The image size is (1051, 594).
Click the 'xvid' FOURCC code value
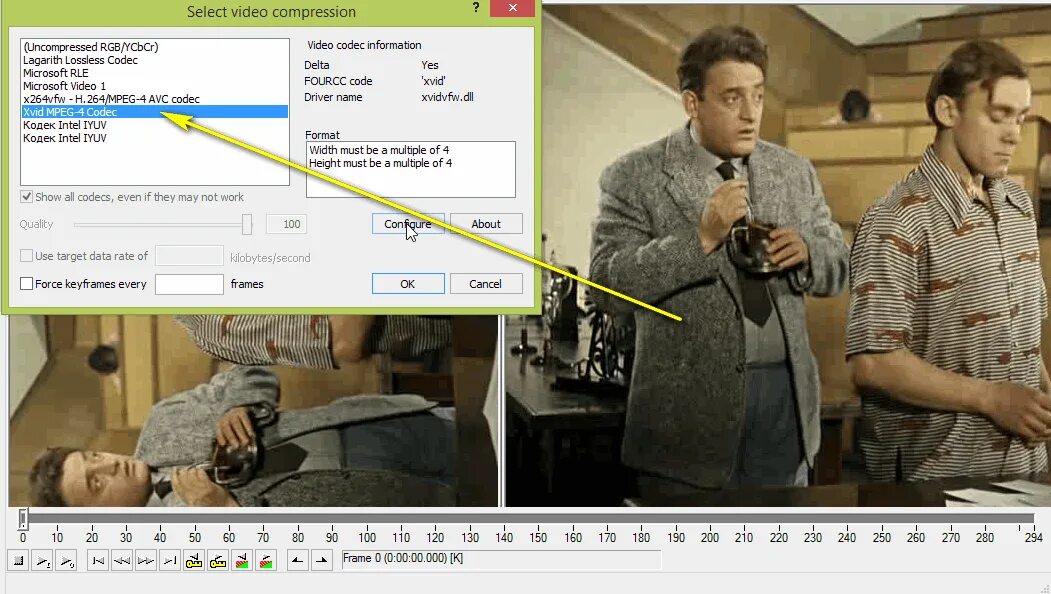pyautogui.click(x=433, y=80)
